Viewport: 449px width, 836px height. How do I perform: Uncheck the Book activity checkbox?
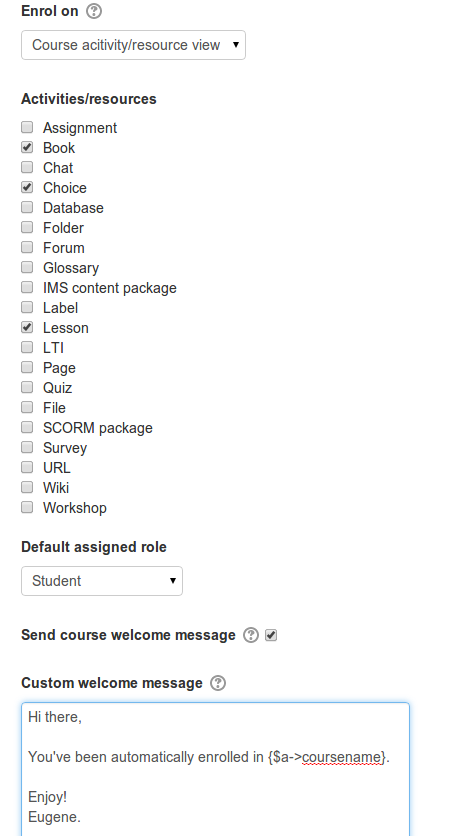[27, 147]
